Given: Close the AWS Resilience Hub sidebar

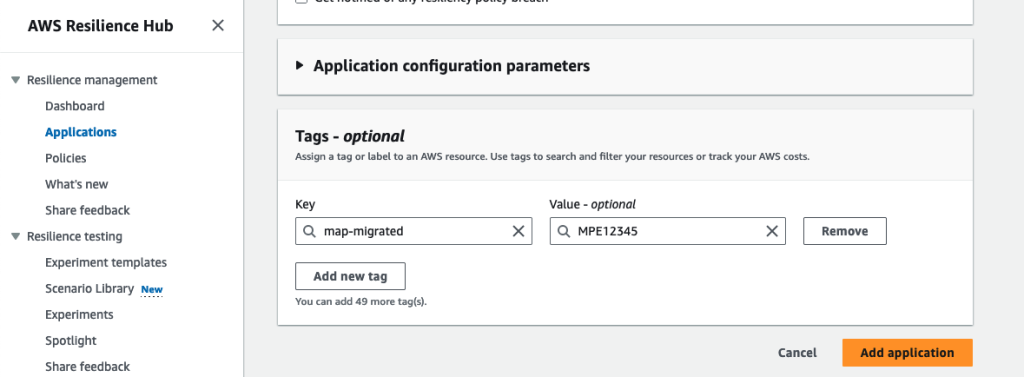Looking at the screenshot, I should [x=218, y=25].
